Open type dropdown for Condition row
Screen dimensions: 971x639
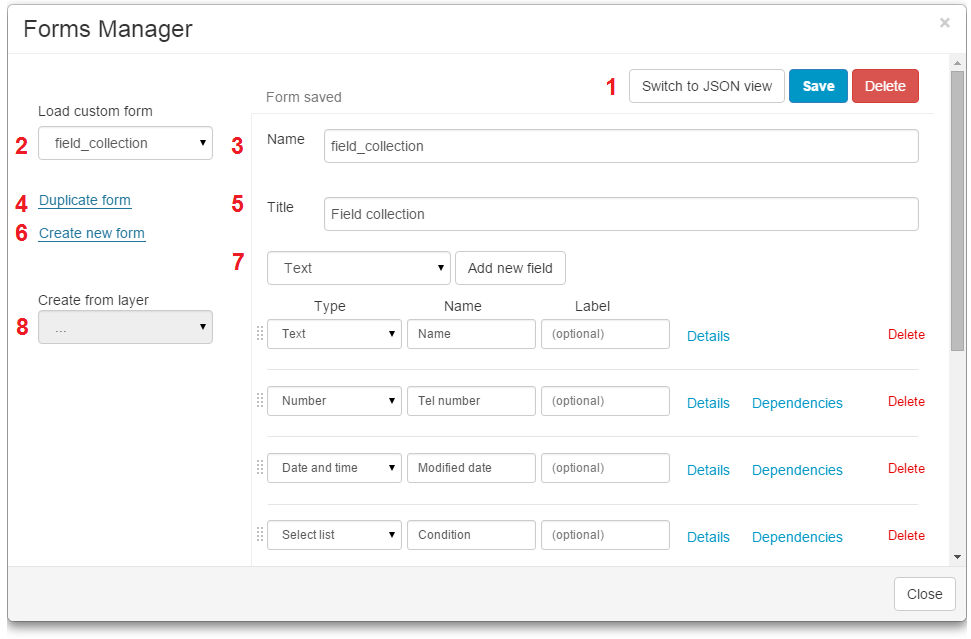tap(334, 535)
